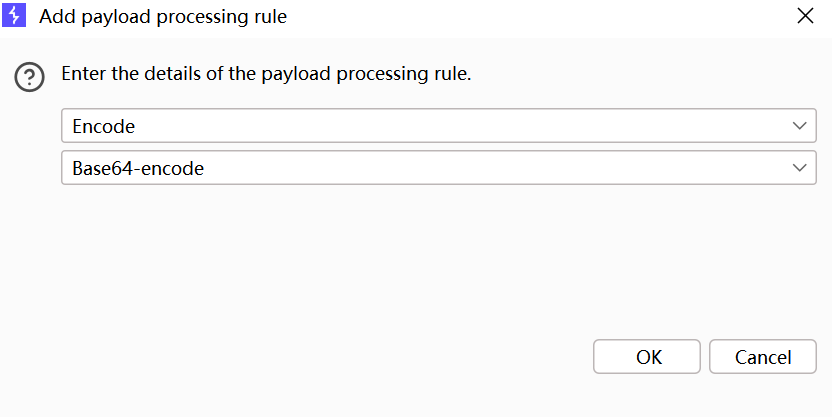Open help via the question mark icon
The width and height of the screenshot is (832, 417).
pos(29,77)
